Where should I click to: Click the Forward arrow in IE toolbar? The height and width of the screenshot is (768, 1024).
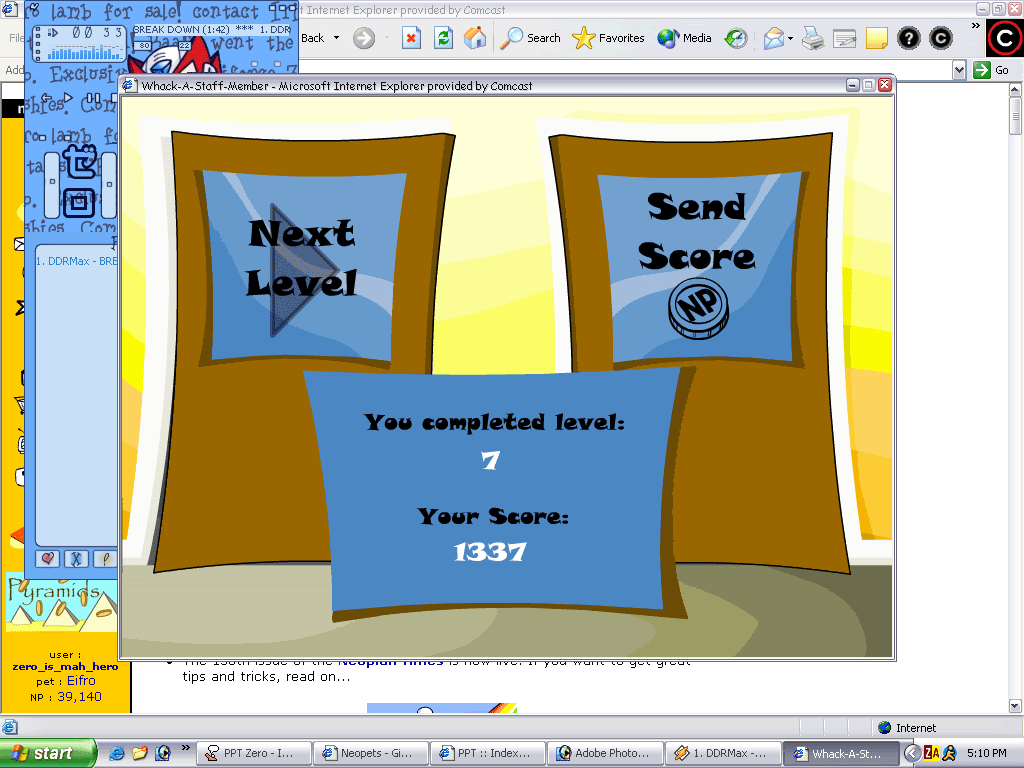click(x=364, y=38)
